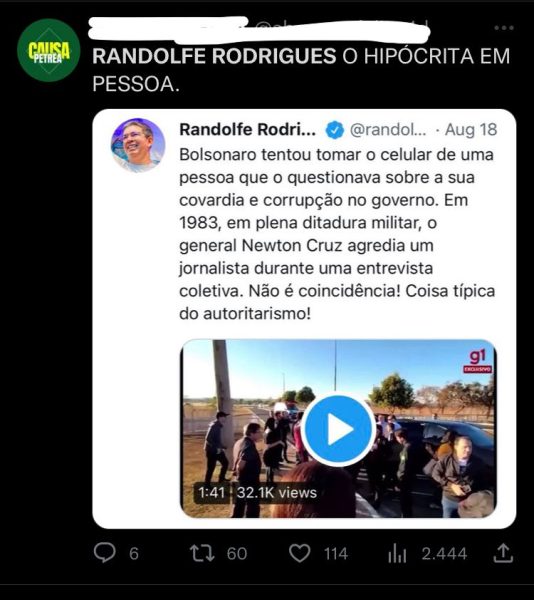
Task: Open the reply comment icon
Action: click(104, 553)
